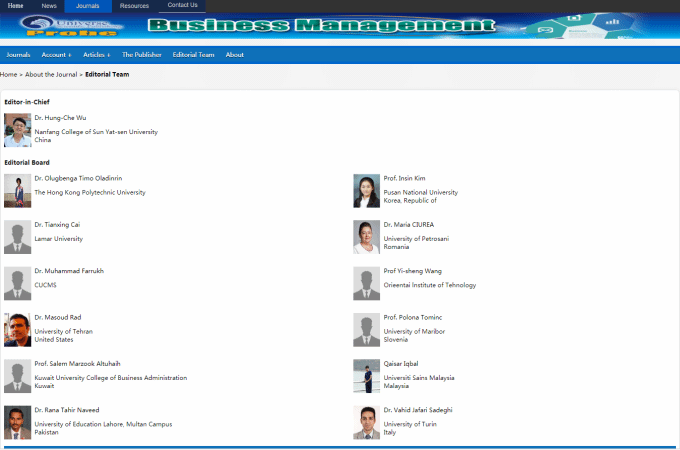Open the Journals item in blue navbar
680x450 pixels.
point(18,55)
